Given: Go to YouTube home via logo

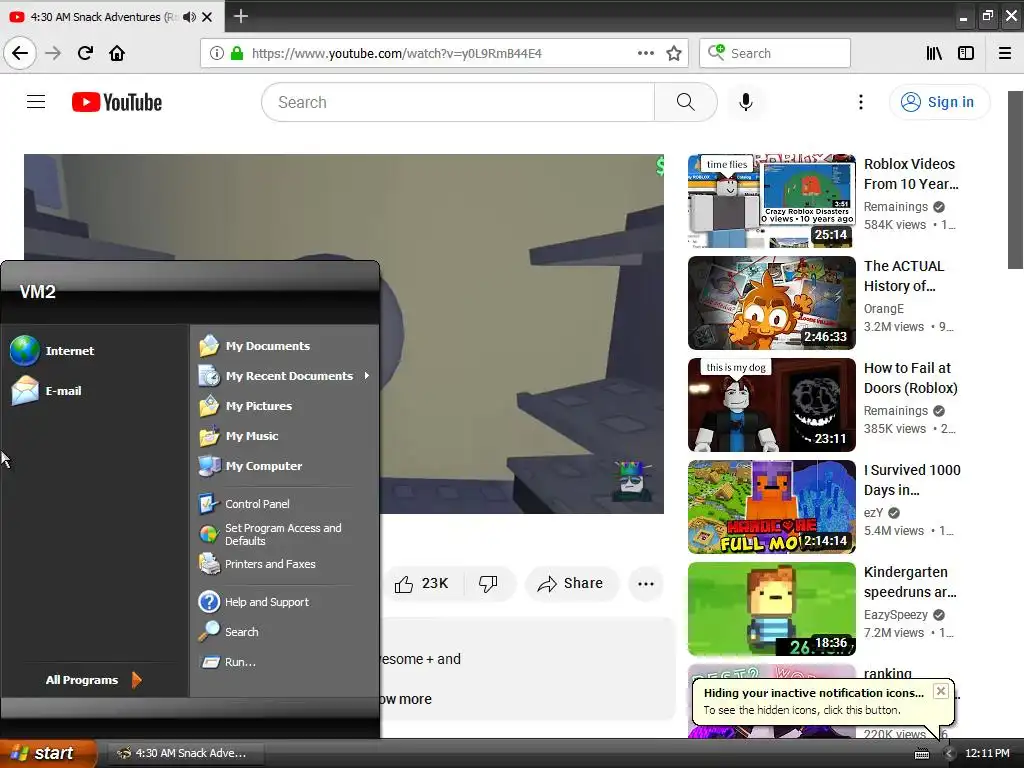Looking at the screenshot, I should [117, 102].
